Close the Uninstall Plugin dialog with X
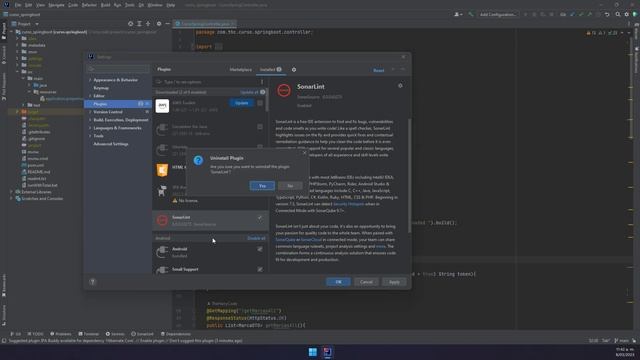Screen dimensions: 640x360 (x=304, y=153)
